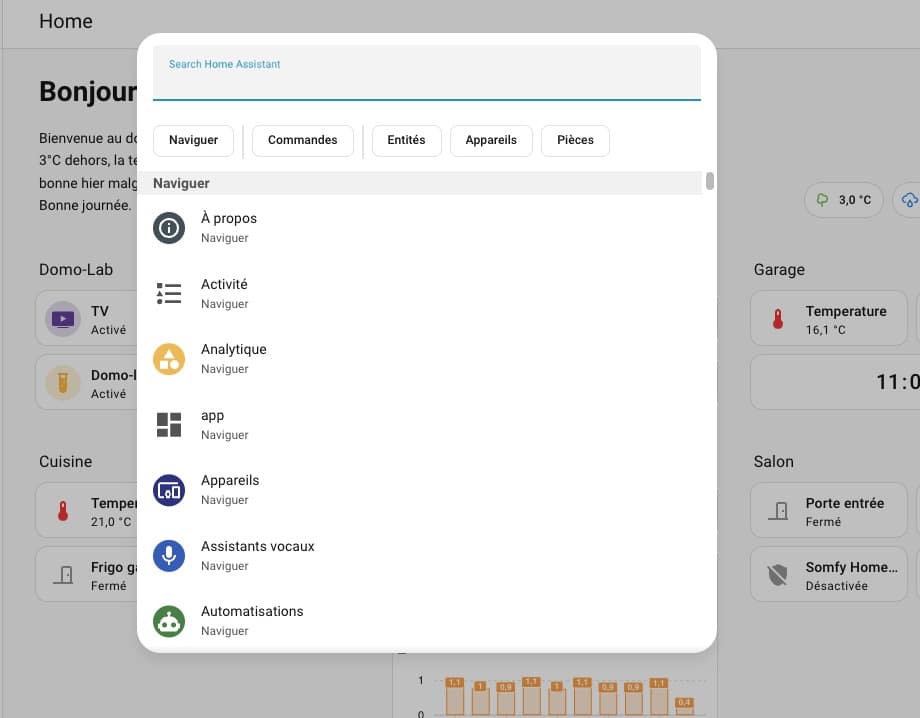Open the Activité list icon

[x=169, y=293]
